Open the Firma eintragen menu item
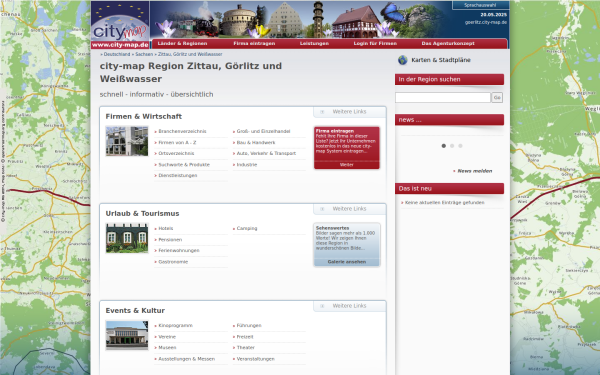This screenshot has width=600, height=375. (x=254, y=44)
